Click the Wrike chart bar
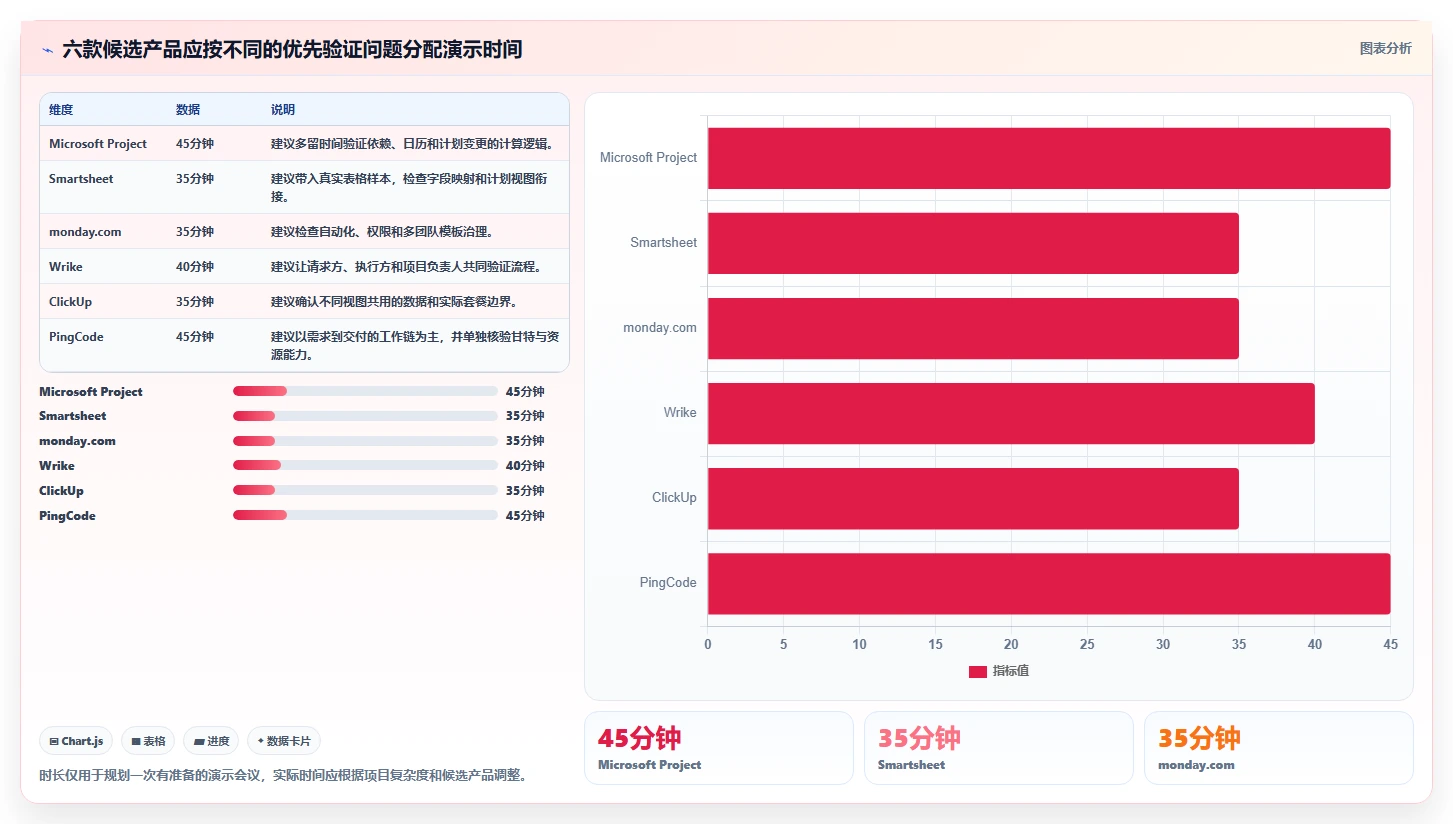This screenshot has width=1453, height=824. point(1011,413)
